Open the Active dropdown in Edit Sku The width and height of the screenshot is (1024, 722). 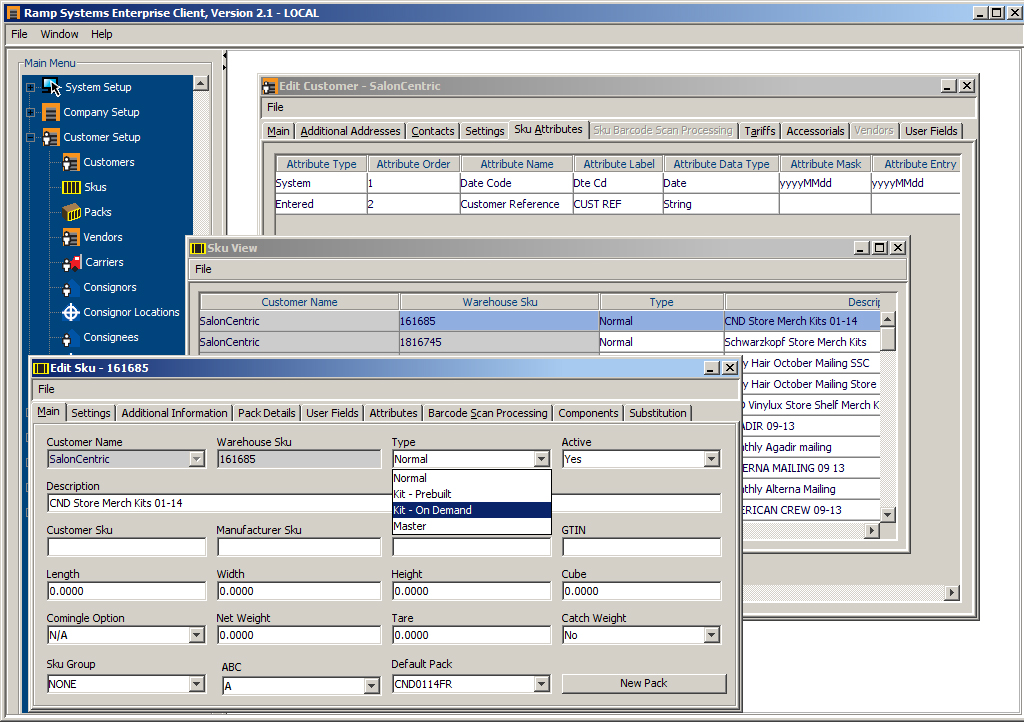coord(711,458)
